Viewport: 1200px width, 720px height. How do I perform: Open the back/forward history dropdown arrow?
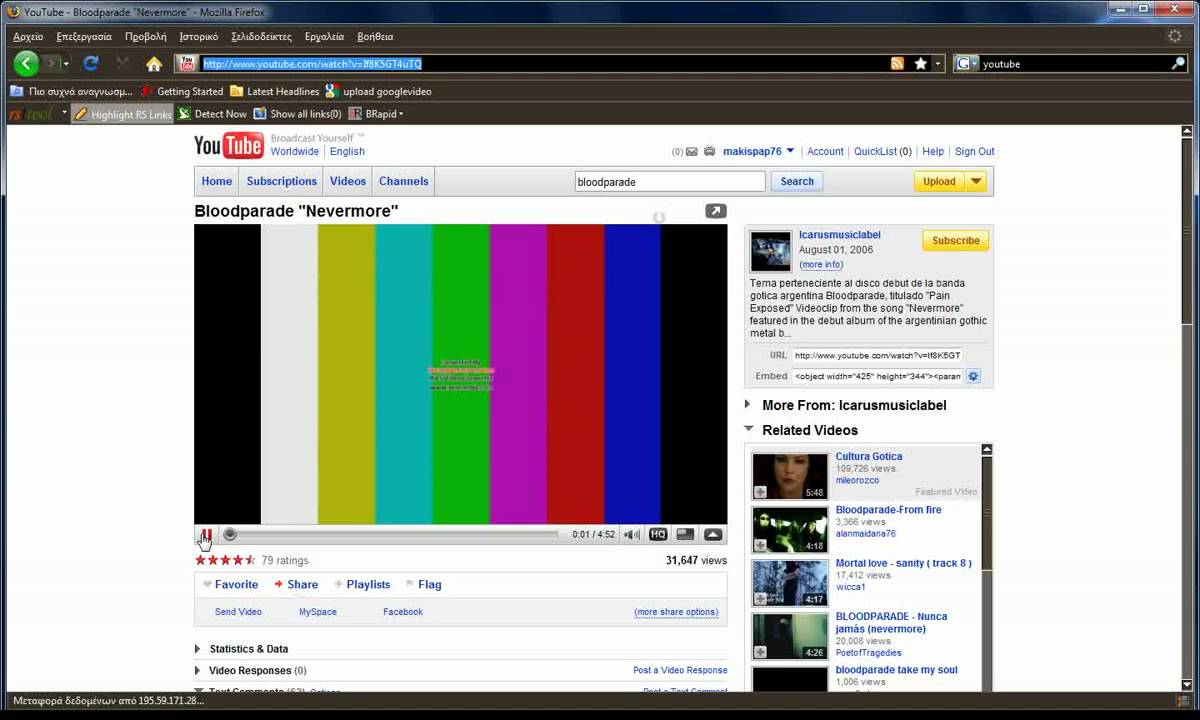66,63
